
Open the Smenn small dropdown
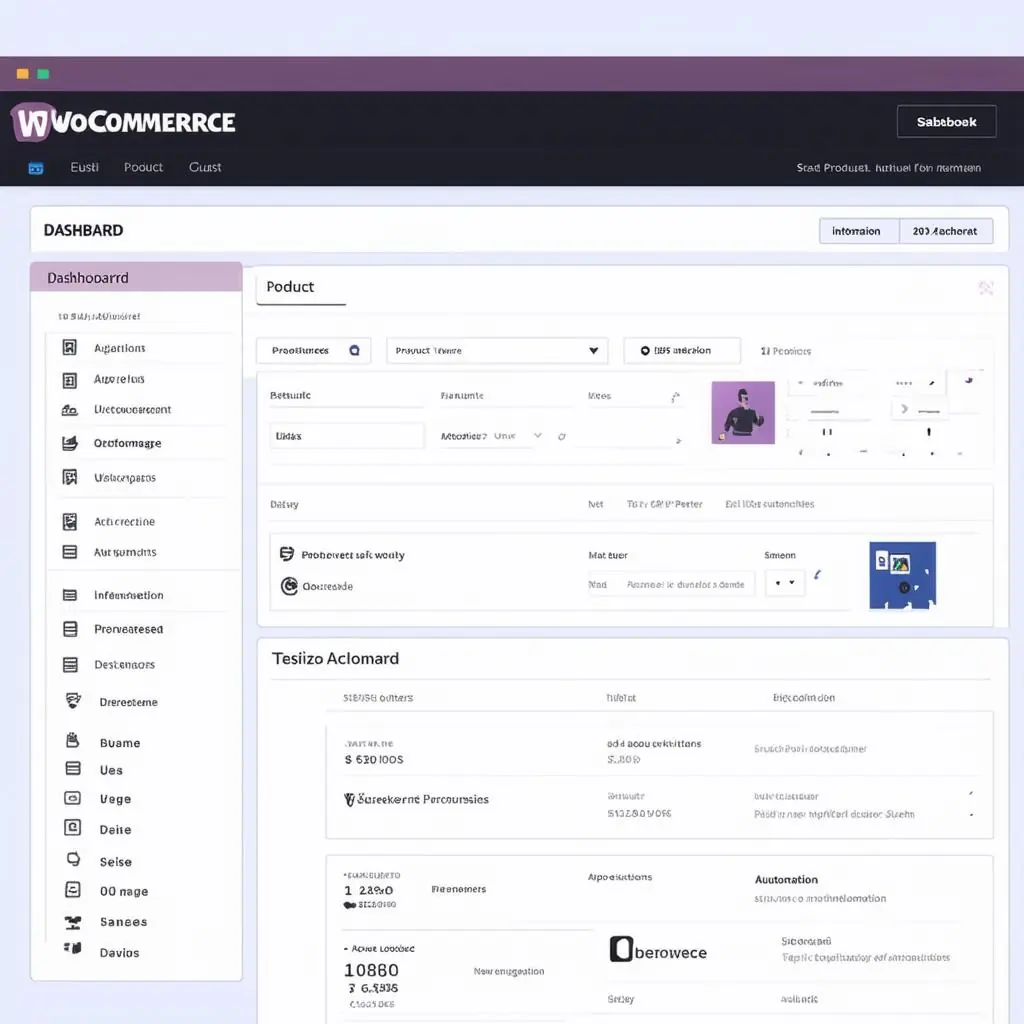pyautogui.click(x=784, y=583)
